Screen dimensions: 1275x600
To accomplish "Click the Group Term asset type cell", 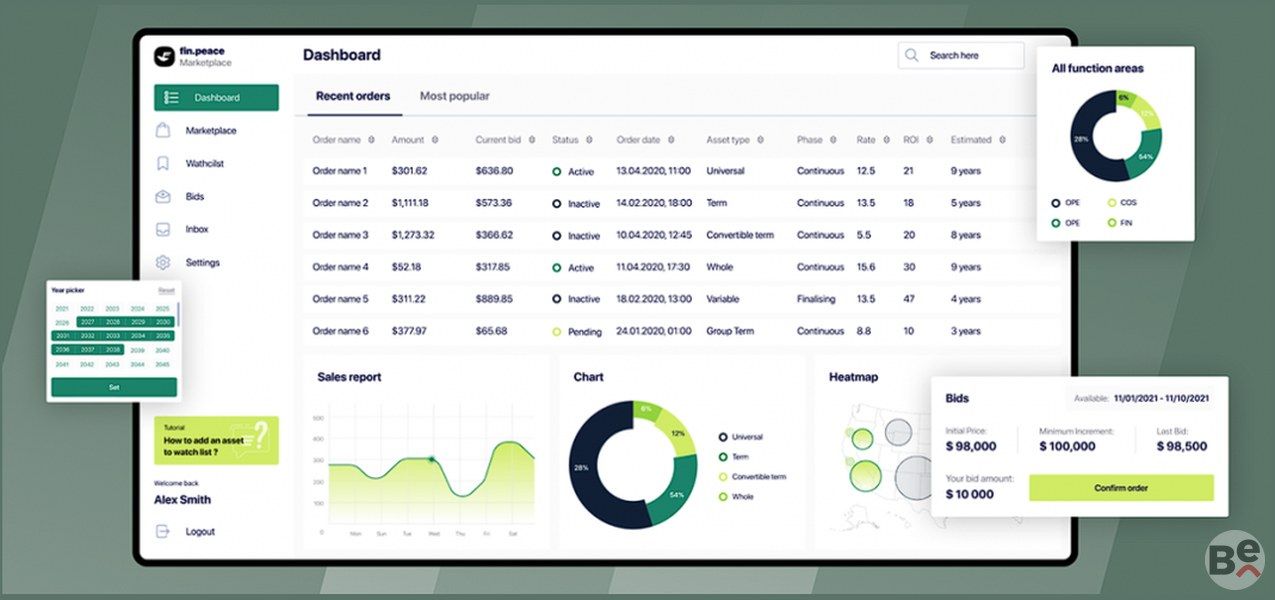I will click(730, 331).
